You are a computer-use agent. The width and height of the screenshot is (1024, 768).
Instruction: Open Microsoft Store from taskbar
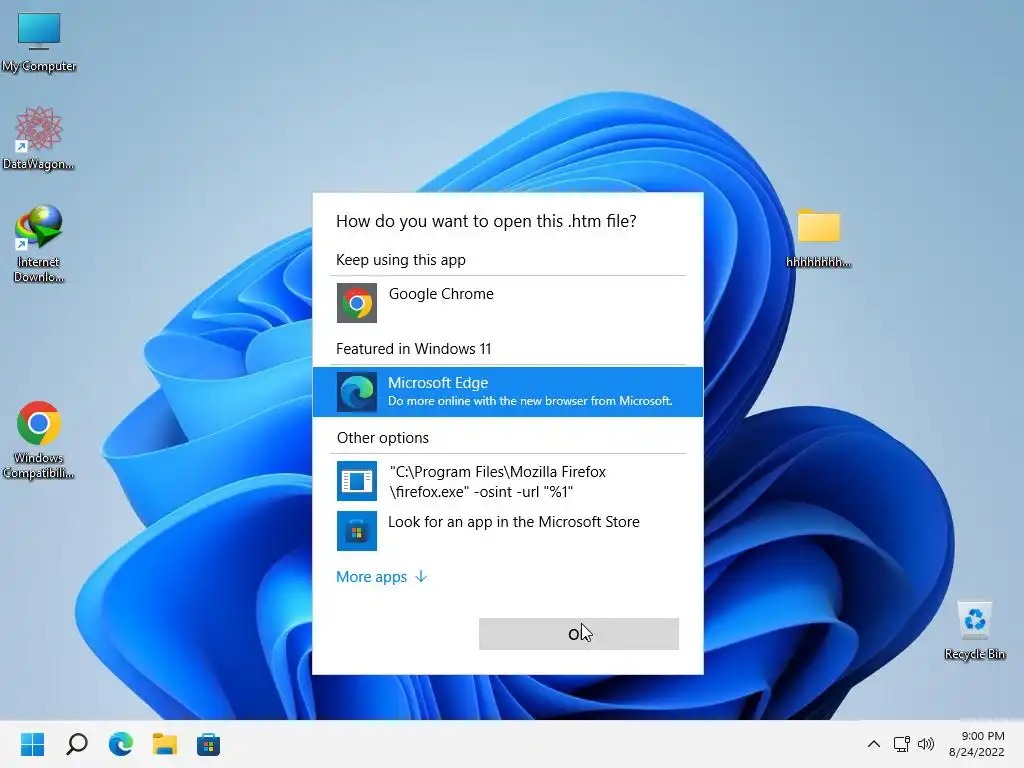(208, 744)
